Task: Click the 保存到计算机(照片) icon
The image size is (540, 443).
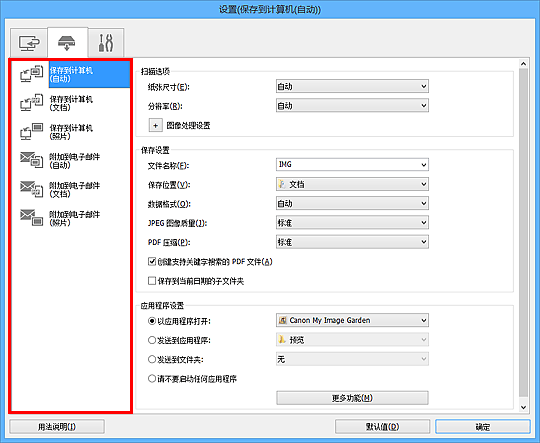Action: (x=31, y=132)
